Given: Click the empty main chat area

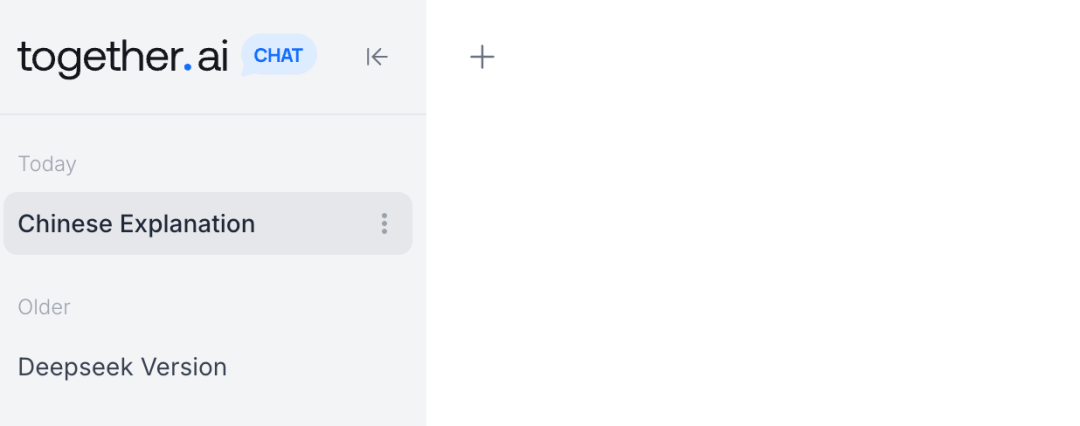Looking at the screenshot, I should (752, 250).
